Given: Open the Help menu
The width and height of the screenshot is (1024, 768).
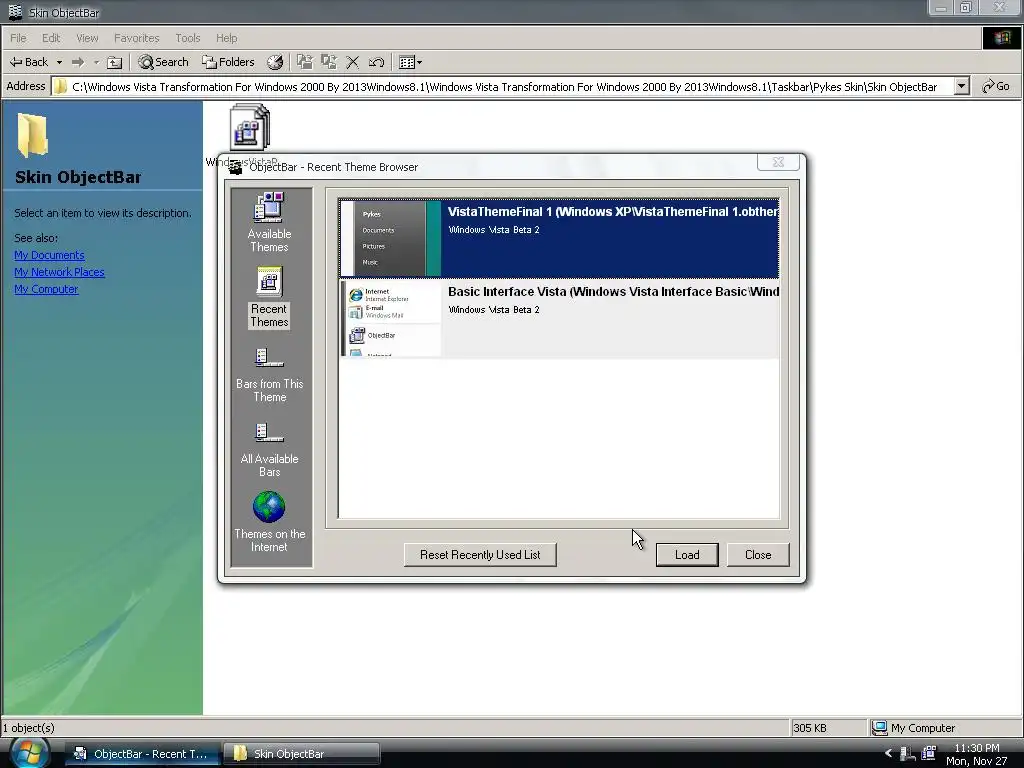Looking at the screenshot, I should pos(227,38).
